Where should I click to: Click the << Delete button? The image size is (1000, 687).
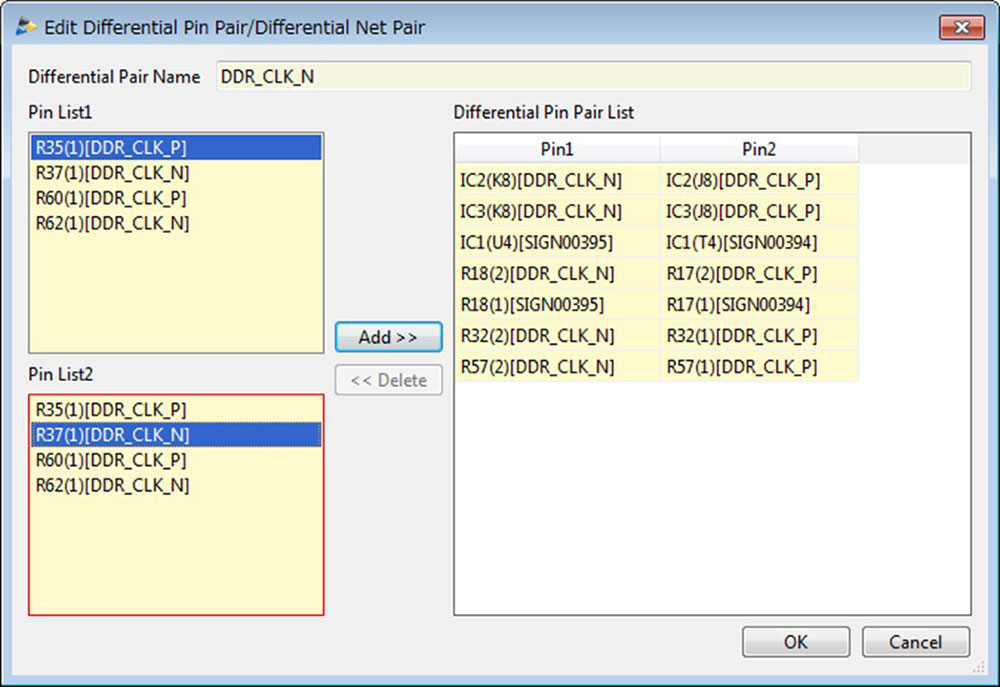388,380
